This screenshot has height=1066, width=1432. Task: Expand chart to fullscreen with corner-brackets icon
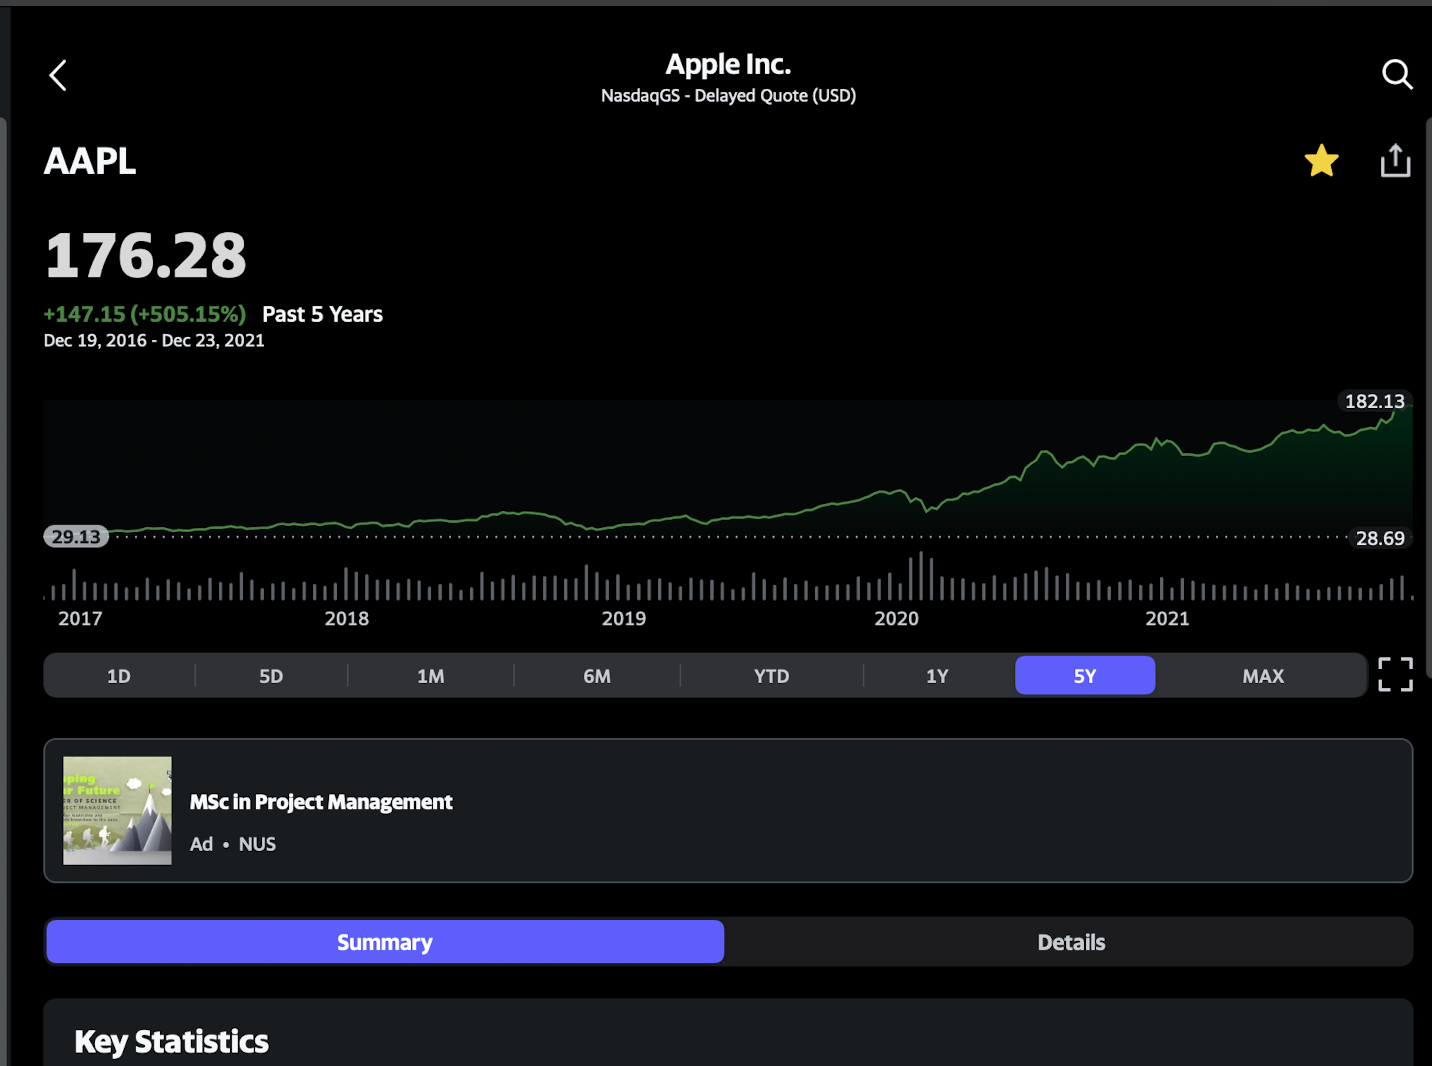(x=1395, y=674)
